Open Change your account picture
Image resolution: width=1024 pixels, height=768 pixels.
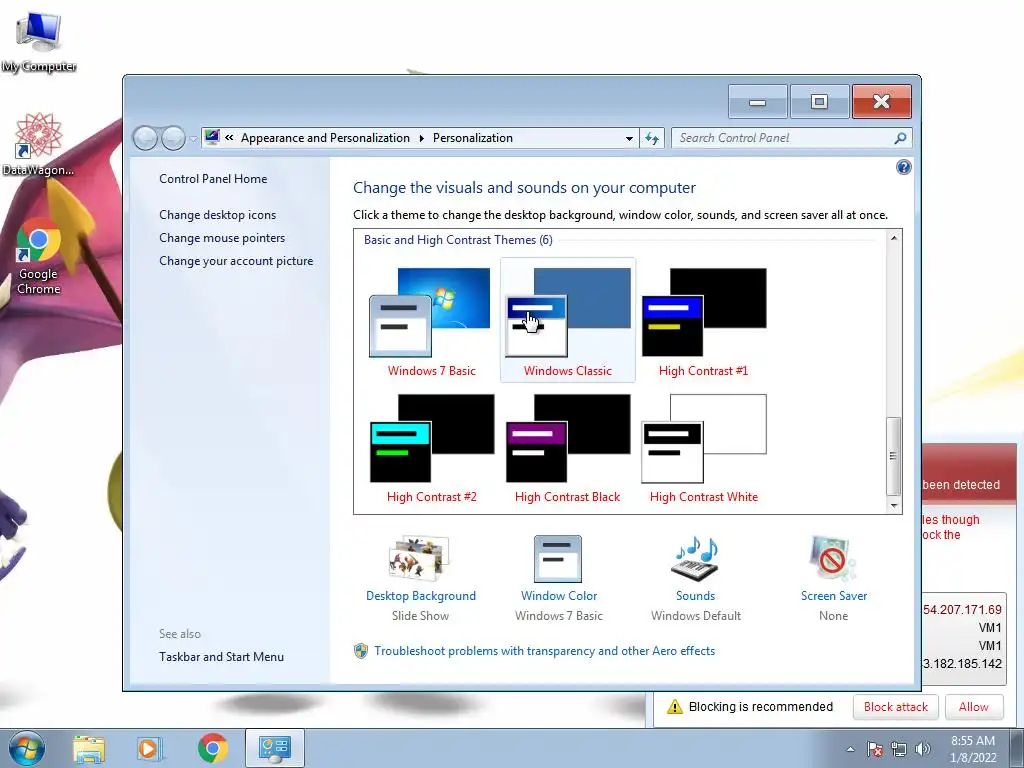(236, 261)
